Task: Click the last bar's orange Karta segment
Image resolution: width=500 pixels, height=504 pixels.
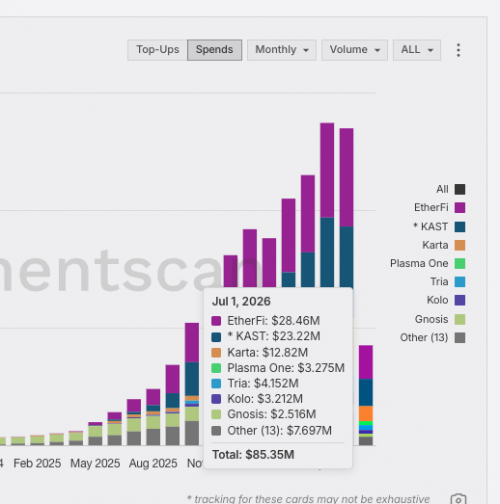Action: pyautogui.click(x=366, y=414)
